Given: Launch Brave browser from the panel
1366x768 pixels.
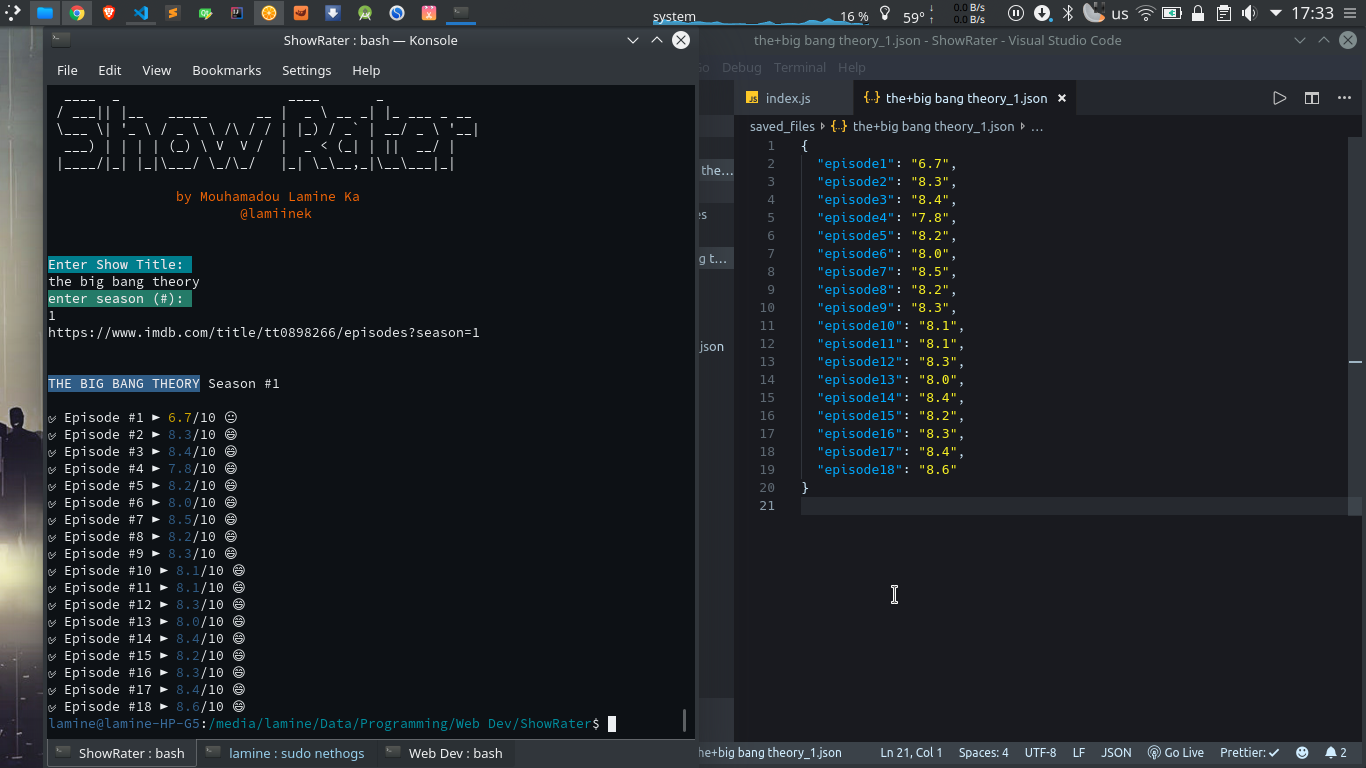Looking at the screenshot, I should (108, 13).
